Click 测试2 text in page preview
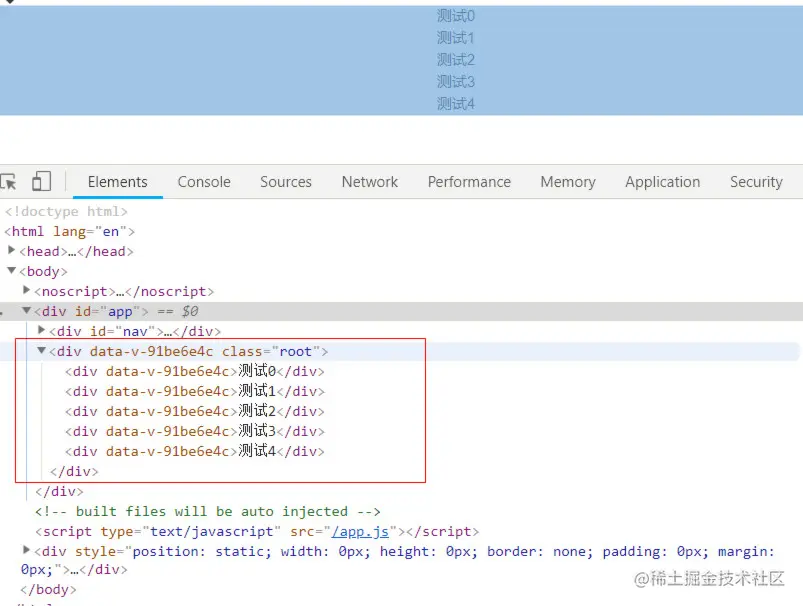 [456, 60]
